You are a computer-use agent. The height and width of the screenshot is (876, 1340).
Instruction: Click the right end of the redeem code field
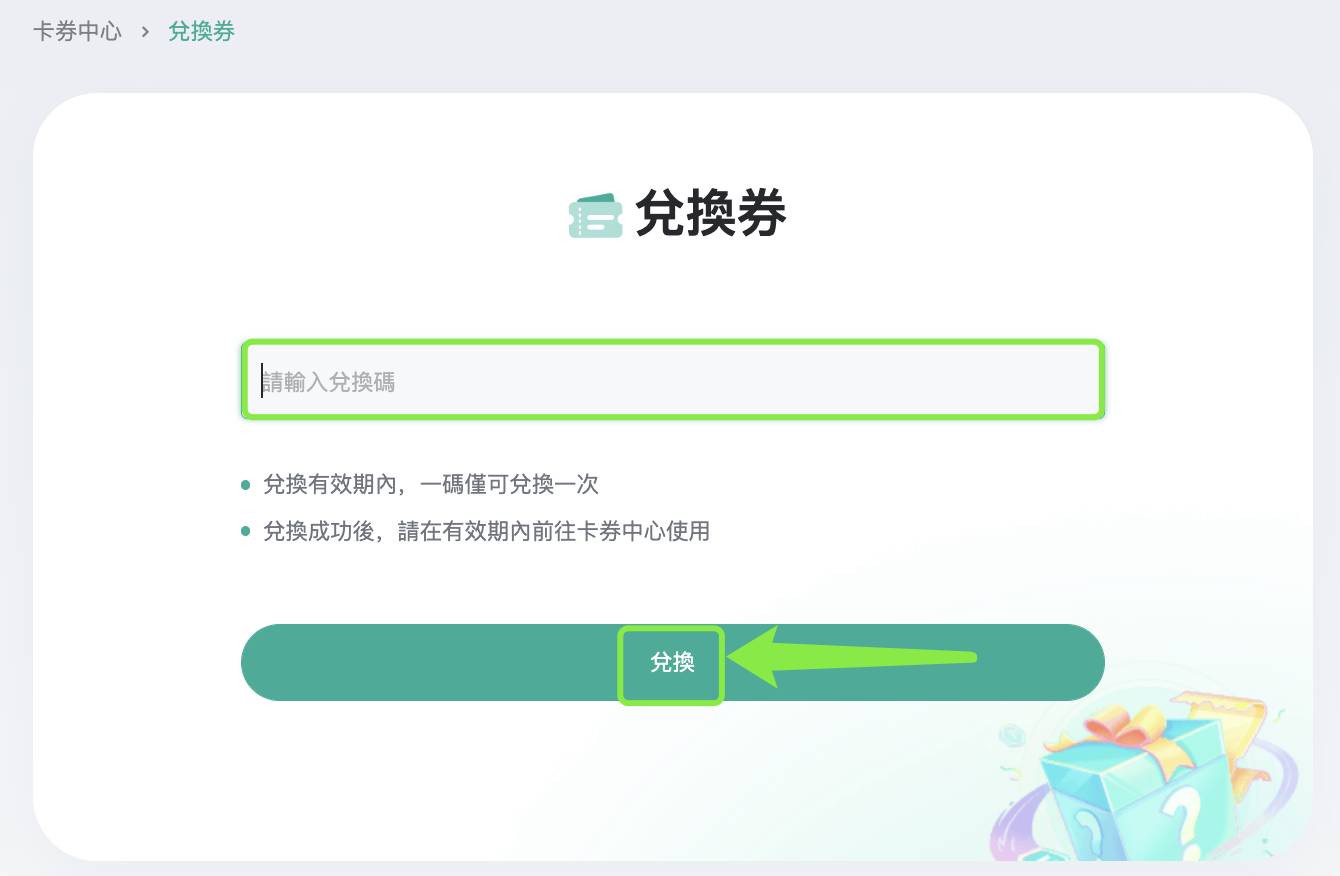pyautogui.click(x=1070, y=381)
